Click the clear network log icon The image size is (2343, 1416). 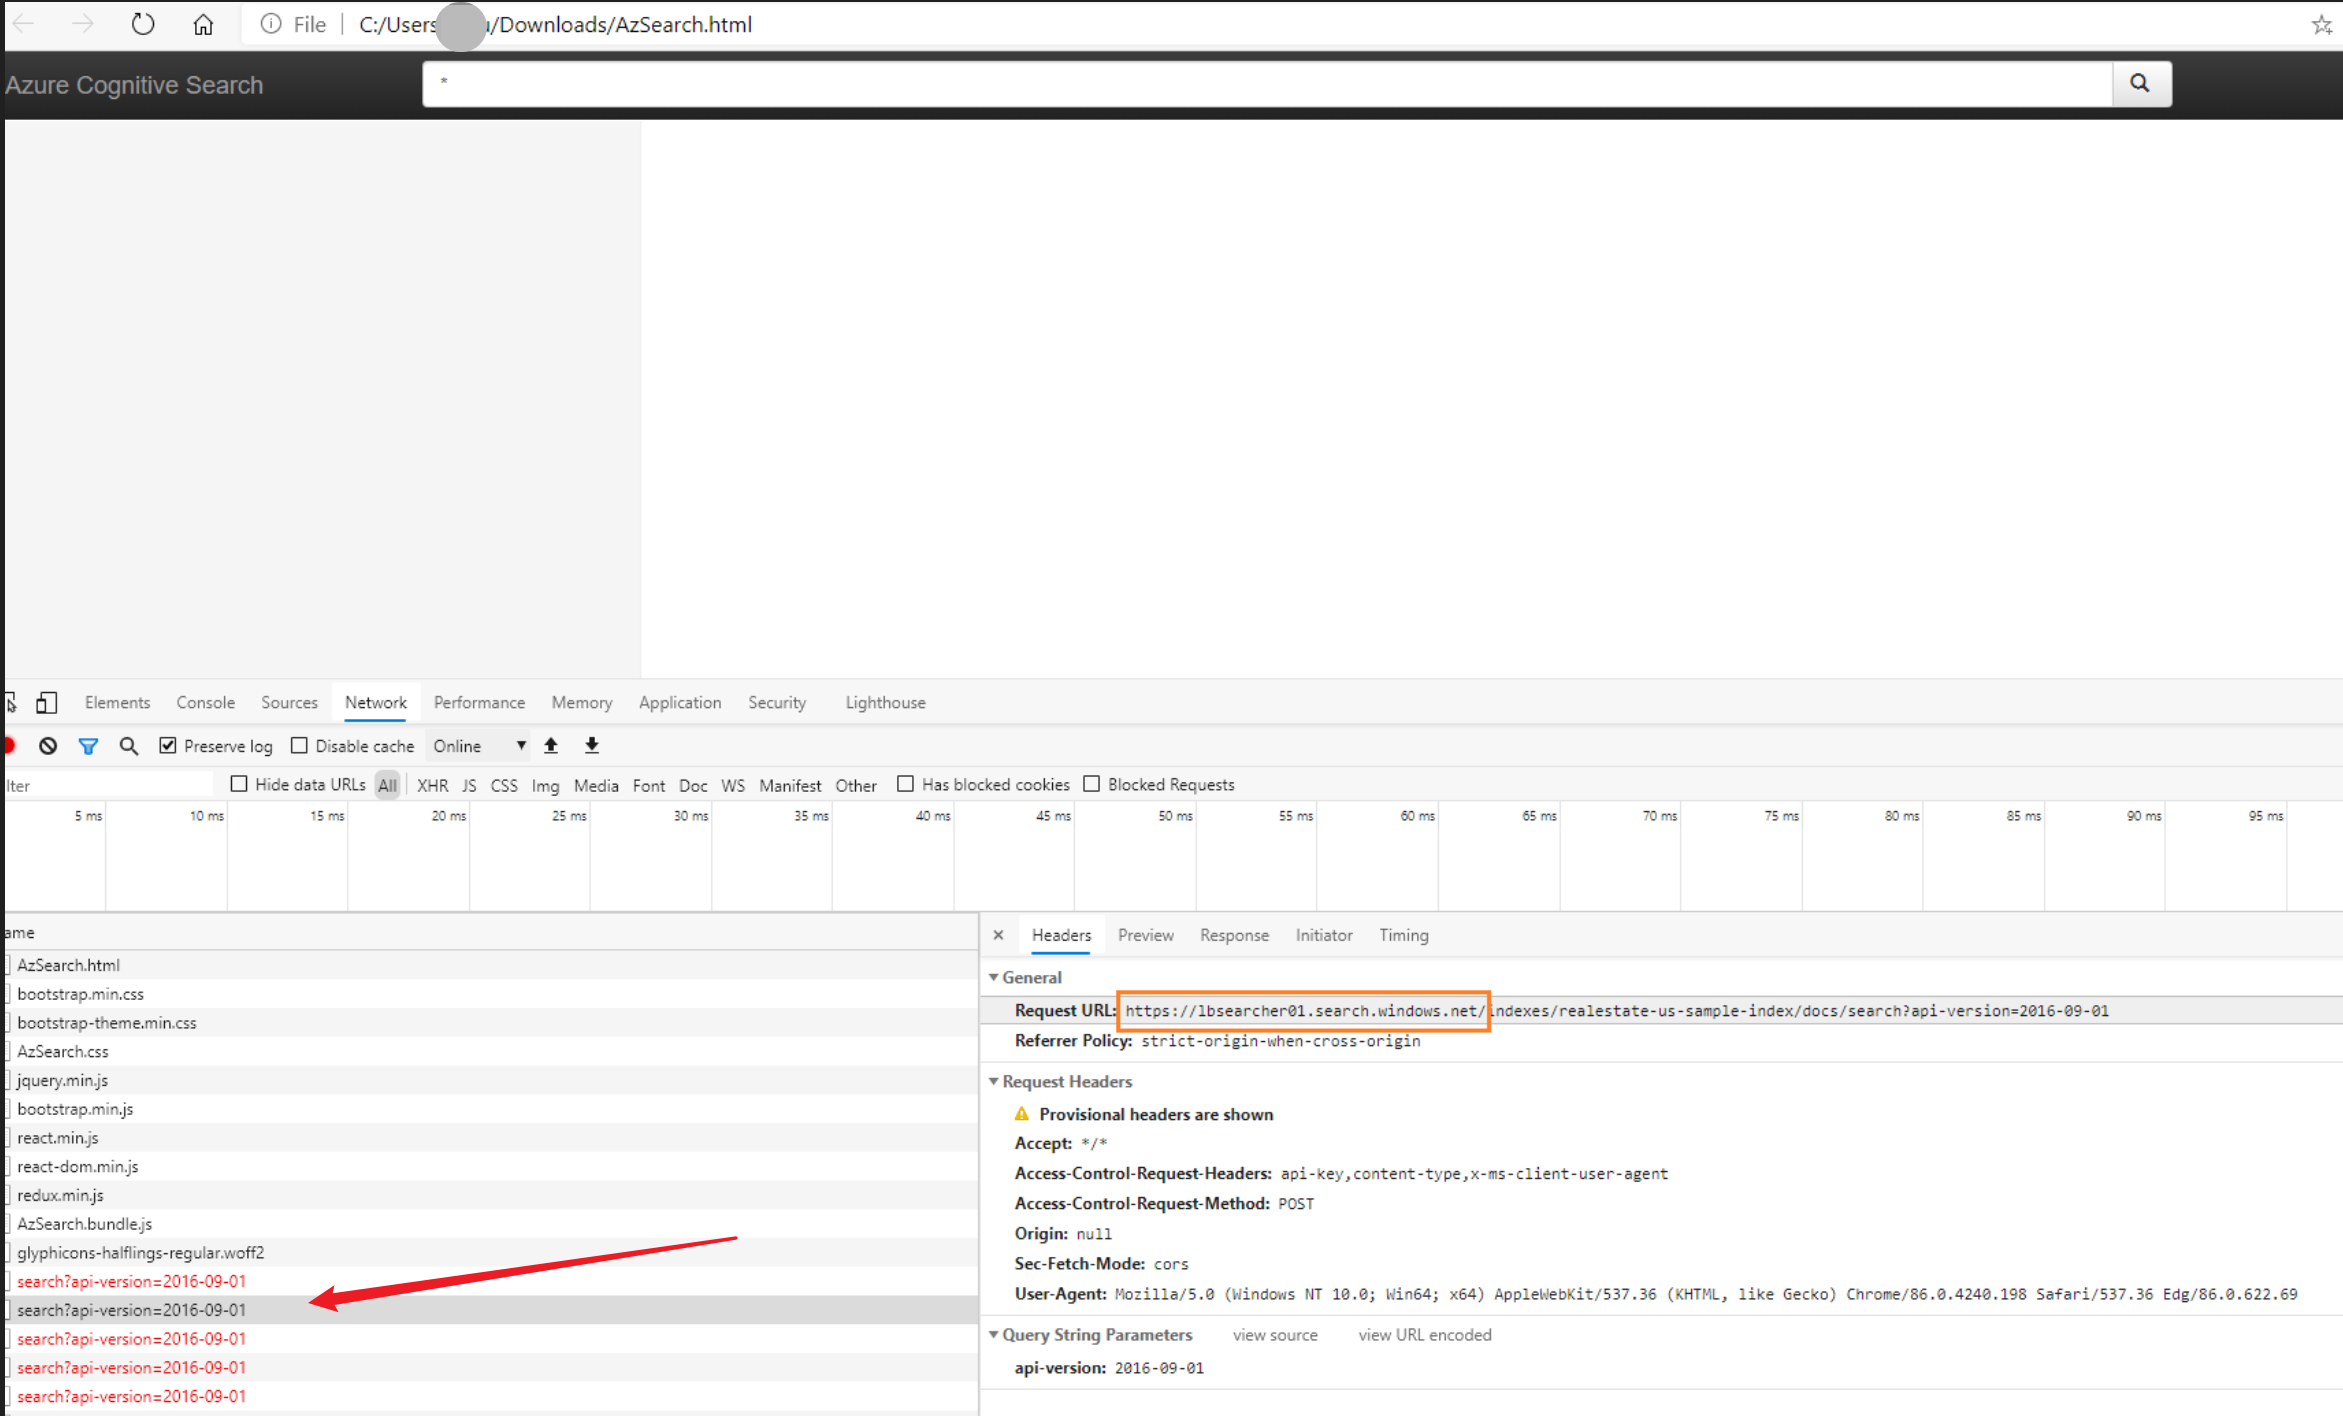(x=48, y=746)
